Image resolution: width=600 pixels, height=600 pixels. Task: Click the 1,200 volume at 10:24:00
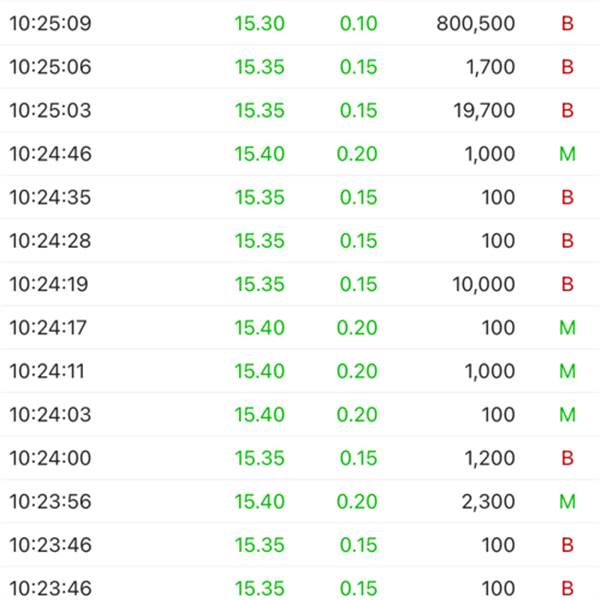pos(490,458)
